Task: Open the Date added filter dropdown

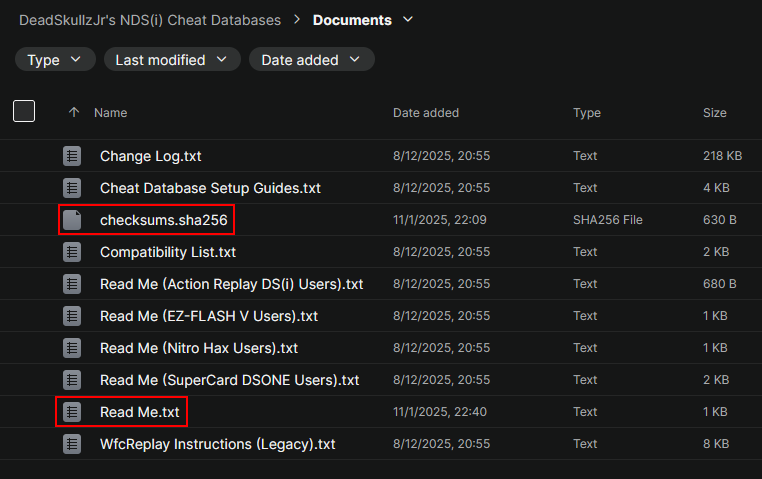Action: pos(312,60)
